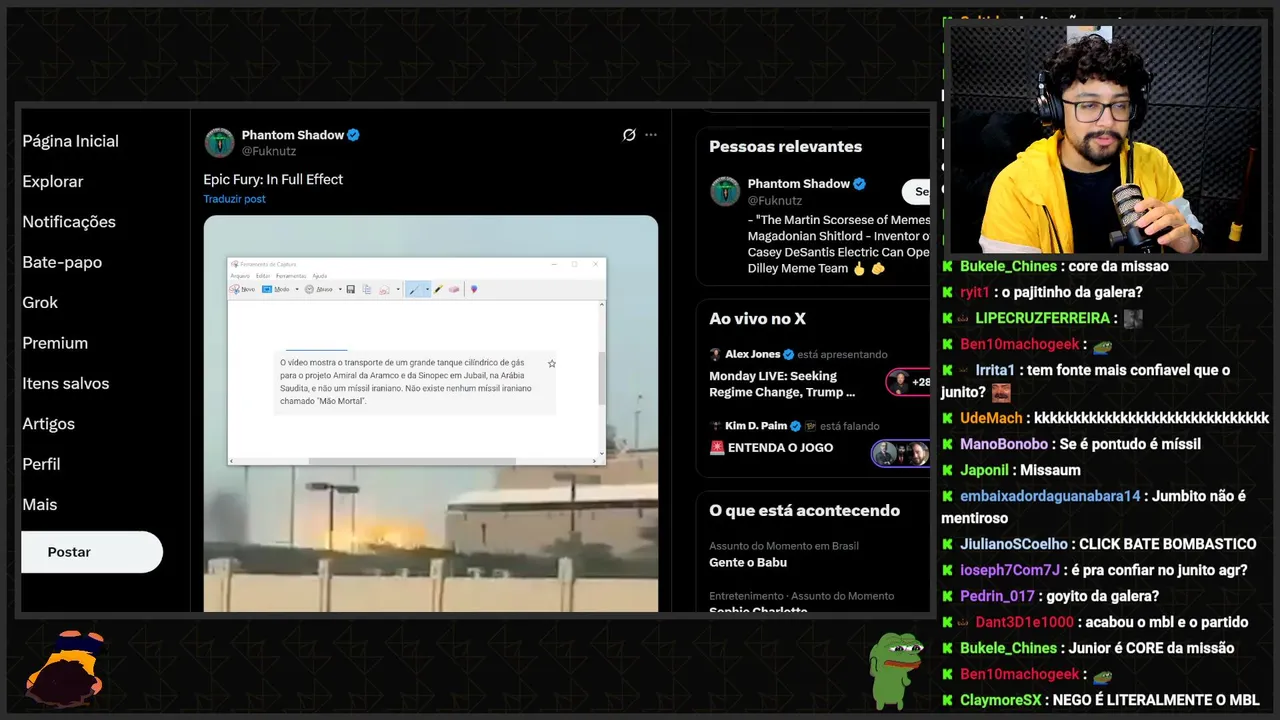Image resolution: width=1280 pixels, height=720 pixels.
Task: Click chat username ClaymoreSX
Action: (1001, 700)
